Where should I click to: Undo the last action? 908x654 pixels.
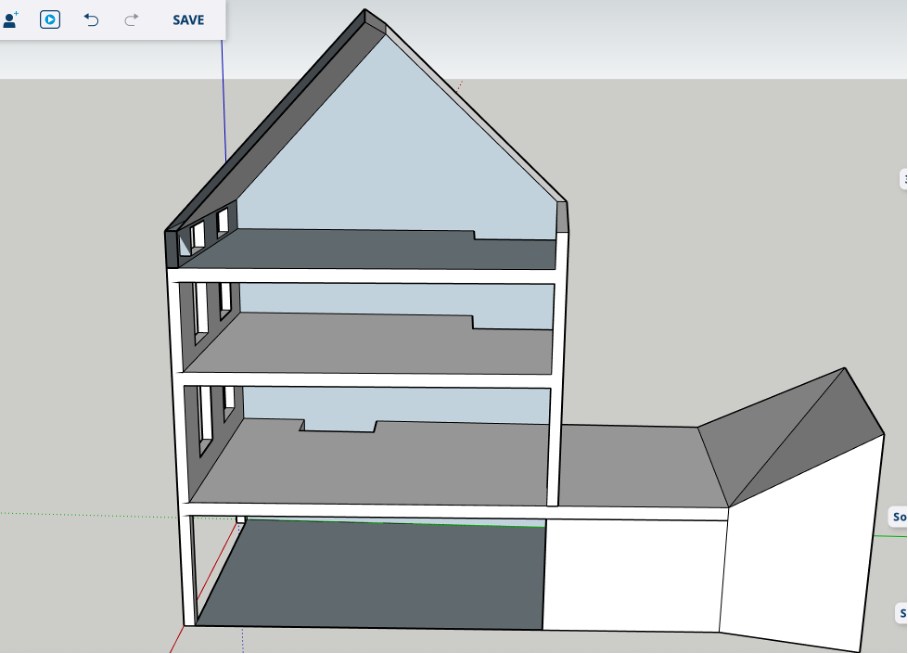91,19
